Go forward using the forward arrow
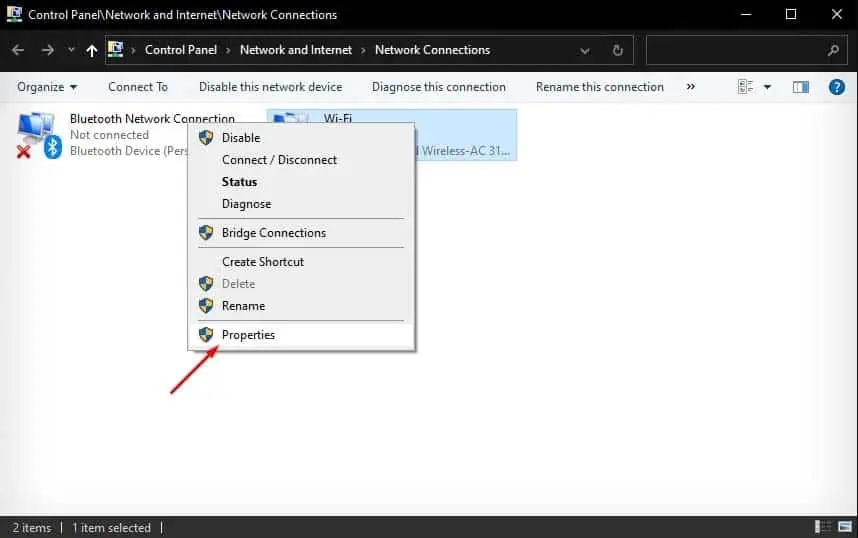The width and height of the screenshot is (858, 538). point(48,50)
